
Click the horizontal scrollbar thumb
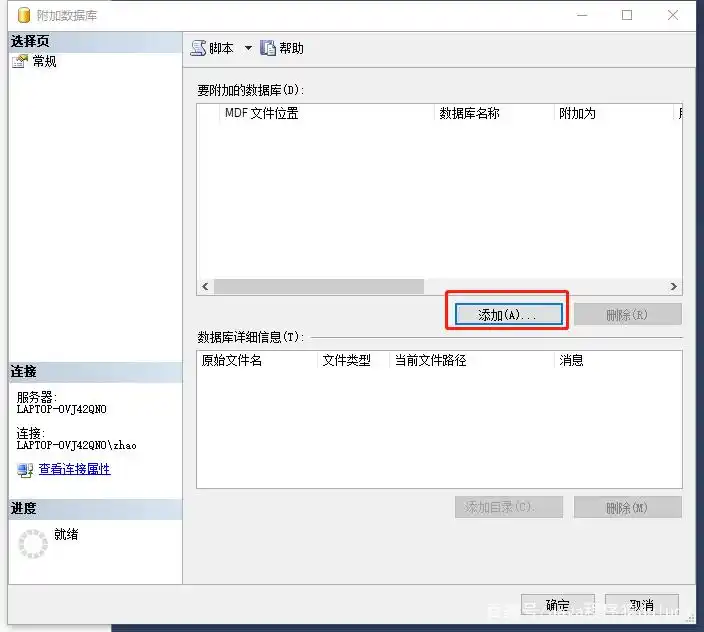point(319,286)
